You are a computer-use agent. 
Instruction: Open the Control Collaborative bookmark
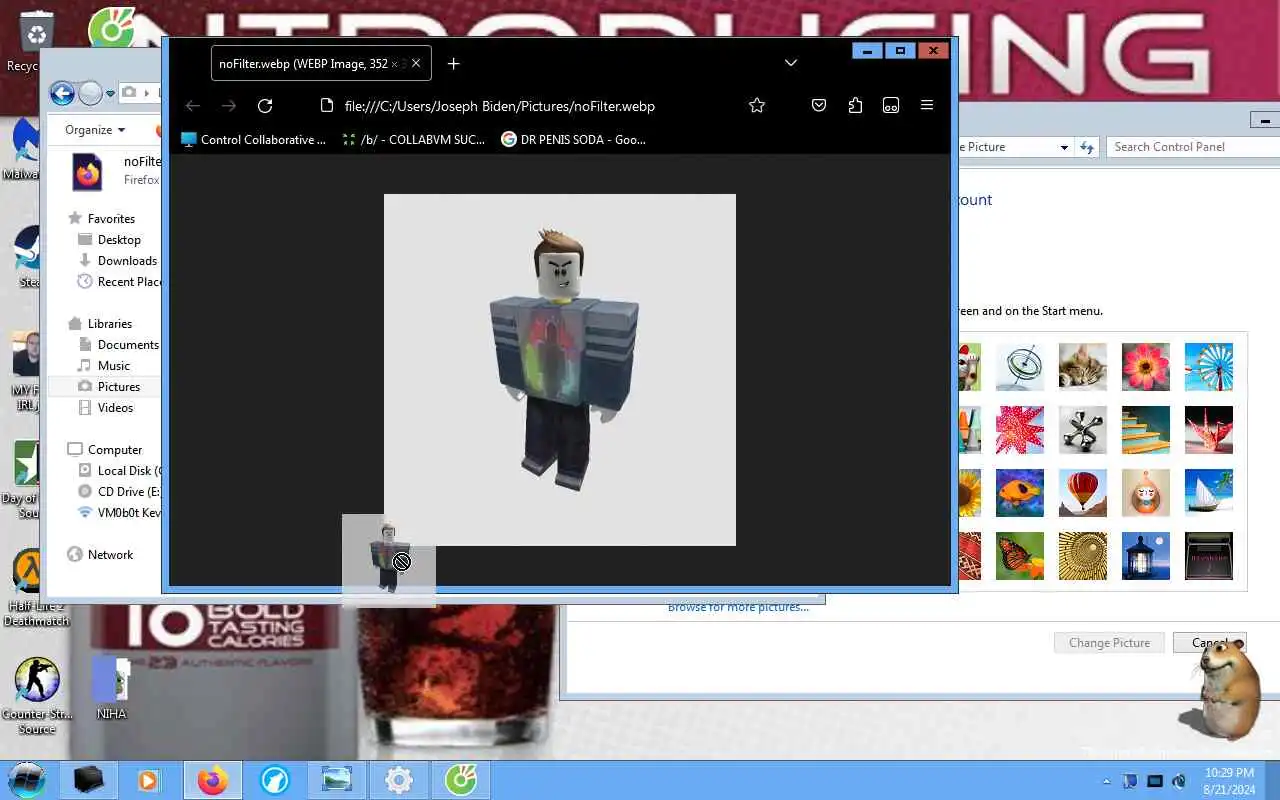point(254,140)
